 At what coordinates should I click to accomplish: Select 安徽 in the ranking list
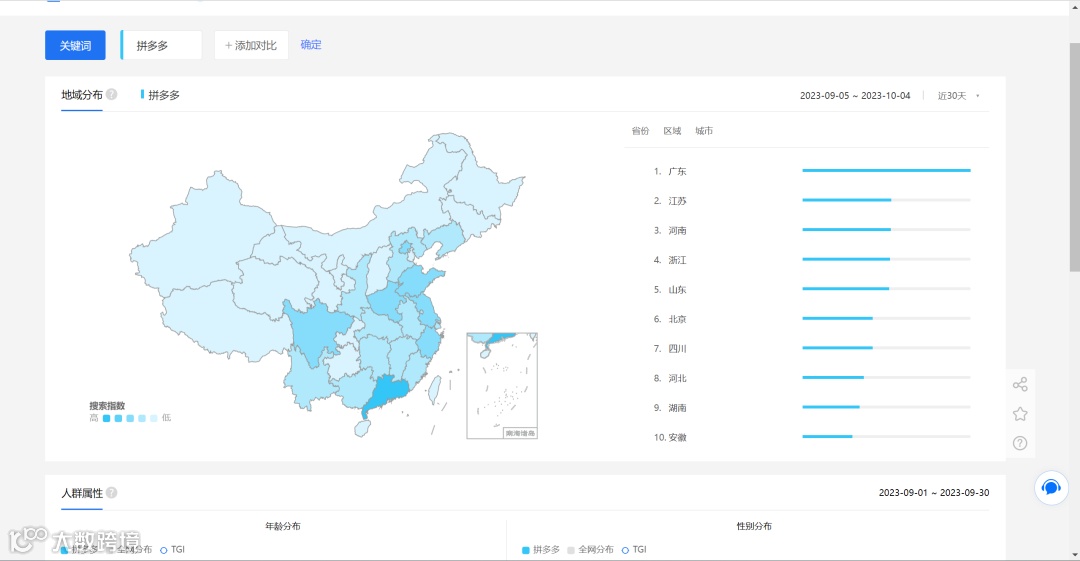click(x=677, y=438)
